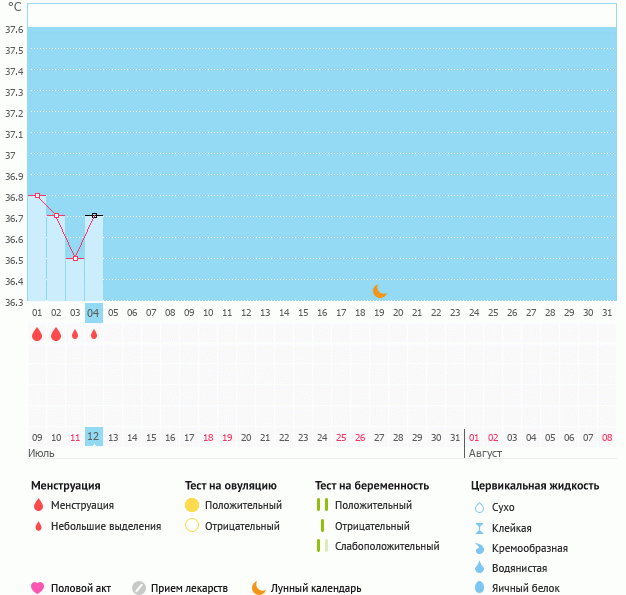Screen dimensions: 626x595
Task: Click the 'Лунный календарь' moon legend icon
Action: 259,588
